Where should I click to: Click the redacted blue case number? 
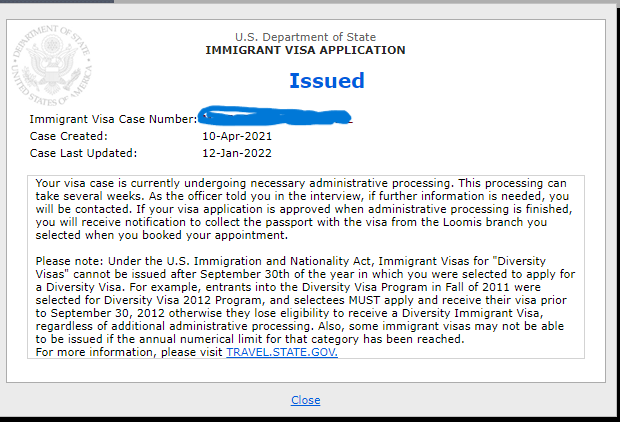tap(276, 116)
